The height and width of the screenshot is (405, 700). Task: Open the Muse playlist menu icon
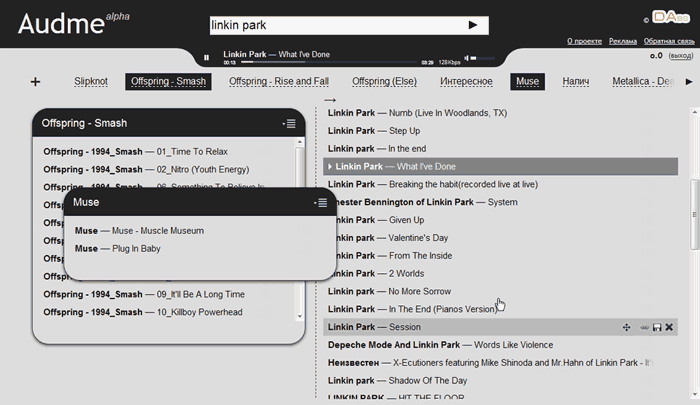(x=320, y=203)
